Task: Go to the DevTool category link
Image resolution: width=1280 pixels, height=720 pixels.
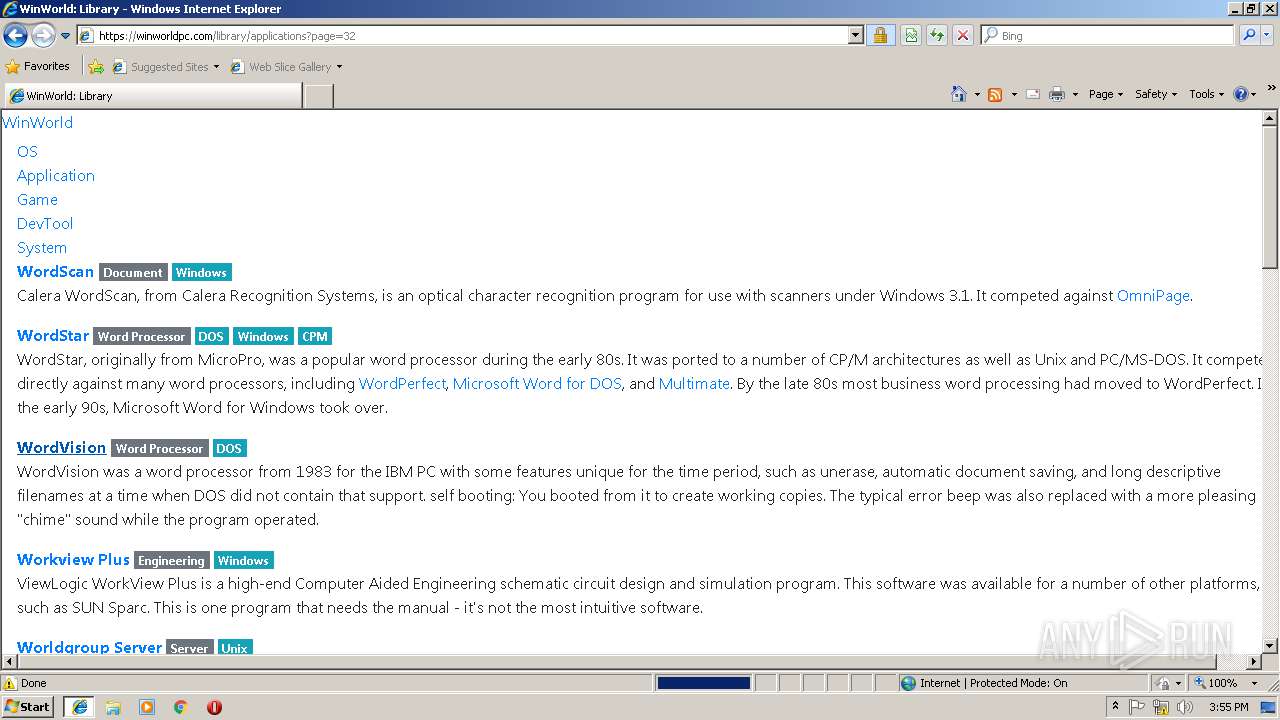Action: pyautogui.click(x=45, y=224)
